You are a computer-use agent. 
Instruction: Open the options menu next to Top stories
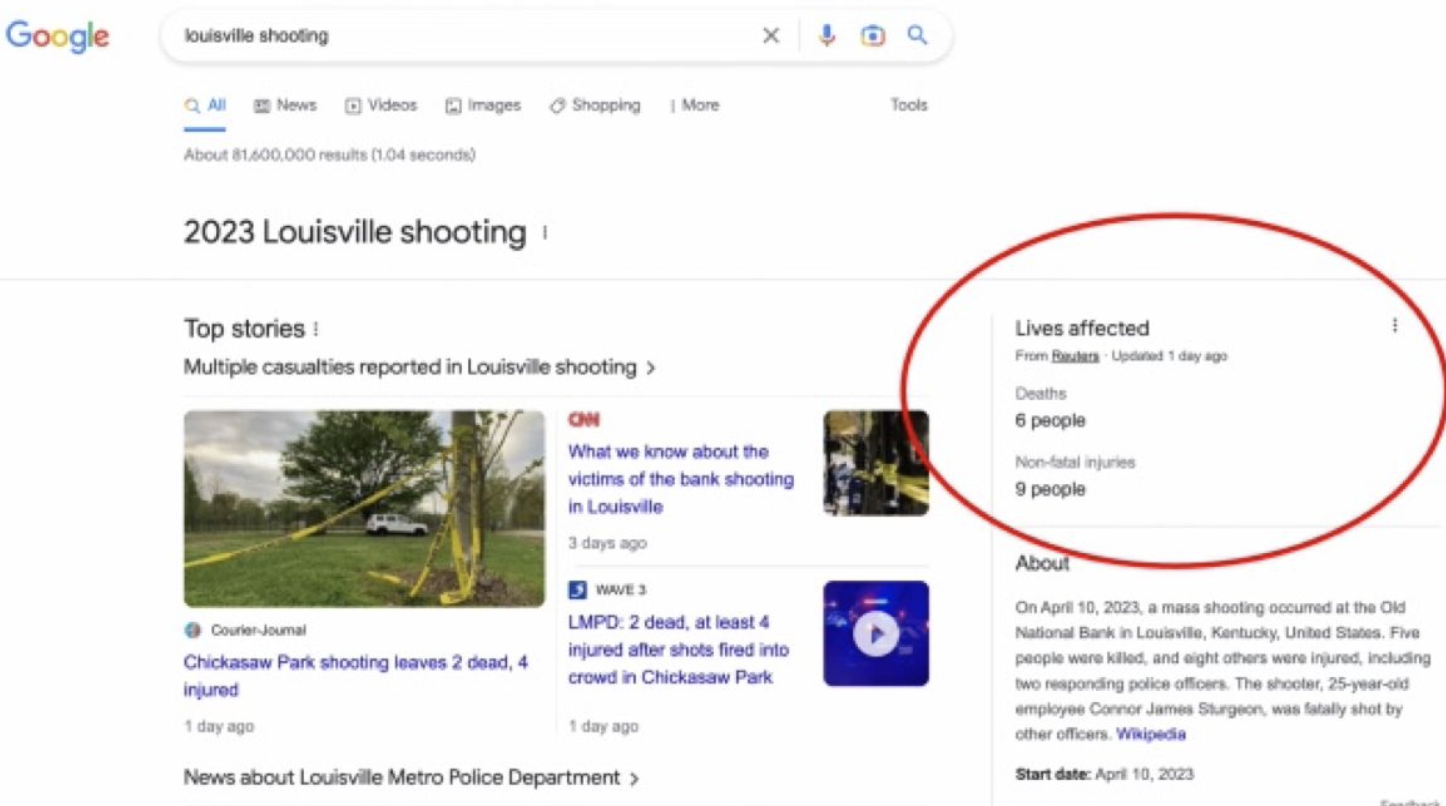click(316, 329)
